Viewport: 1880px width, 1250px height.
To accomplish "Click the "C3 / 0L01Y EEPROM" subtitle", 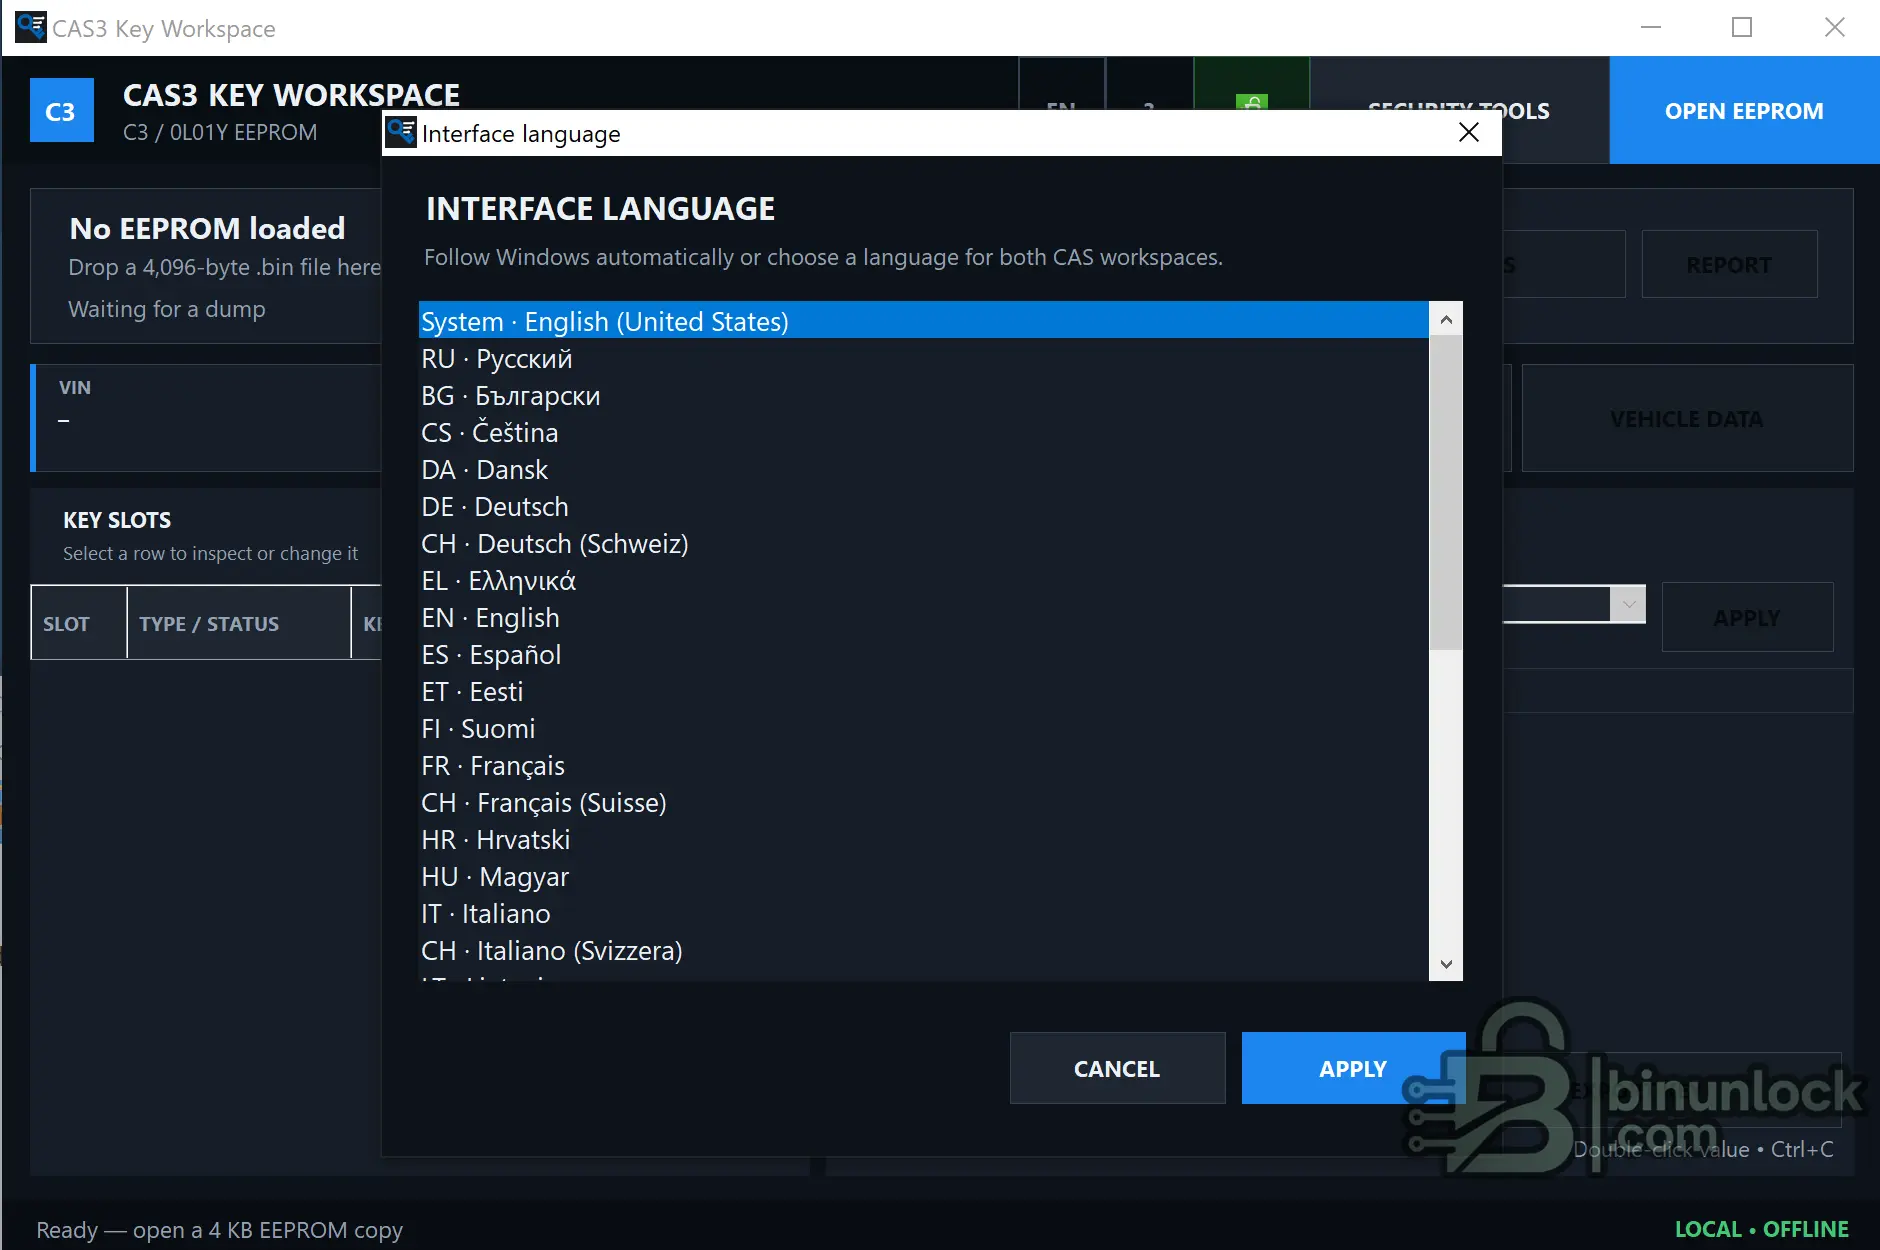I will [220, 132].
